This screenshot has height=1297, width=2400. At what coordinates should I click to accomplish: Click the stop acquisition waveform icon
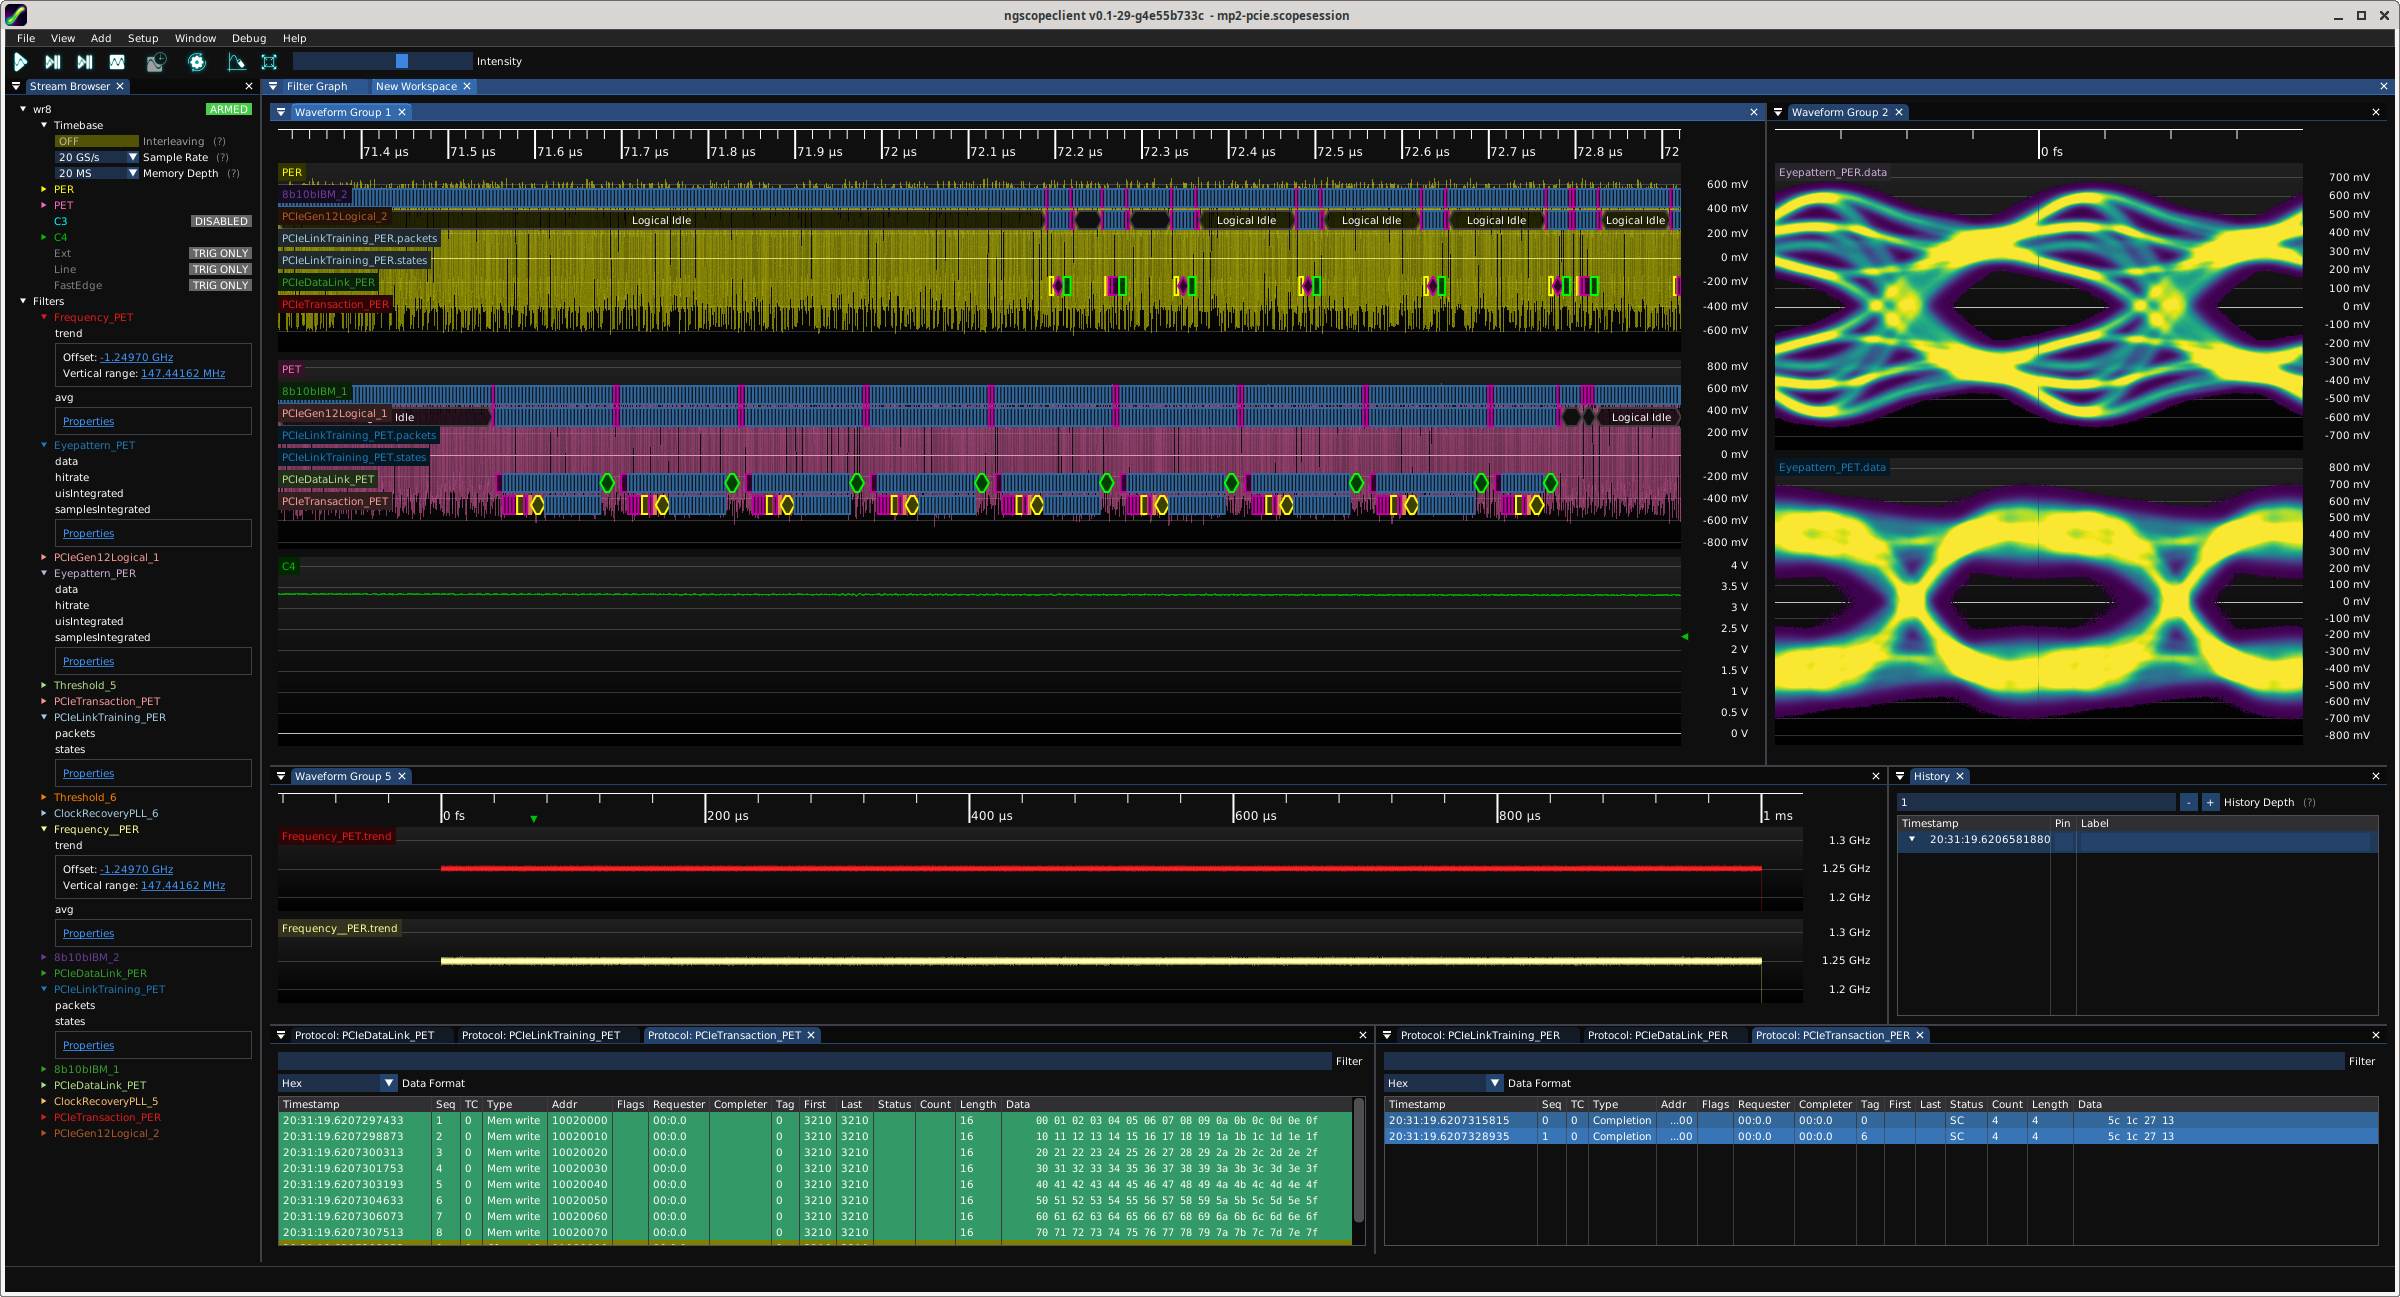(117, 62)
